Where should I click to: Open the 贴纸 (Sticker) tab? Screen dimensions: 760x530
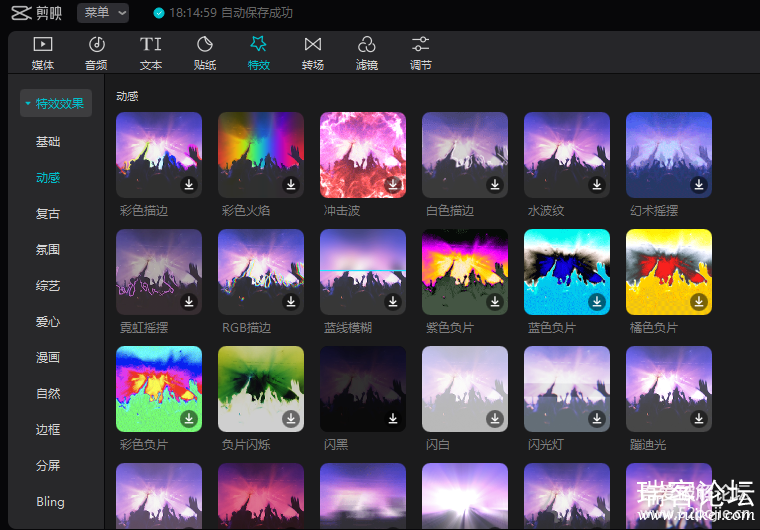(x=205, y=53)
